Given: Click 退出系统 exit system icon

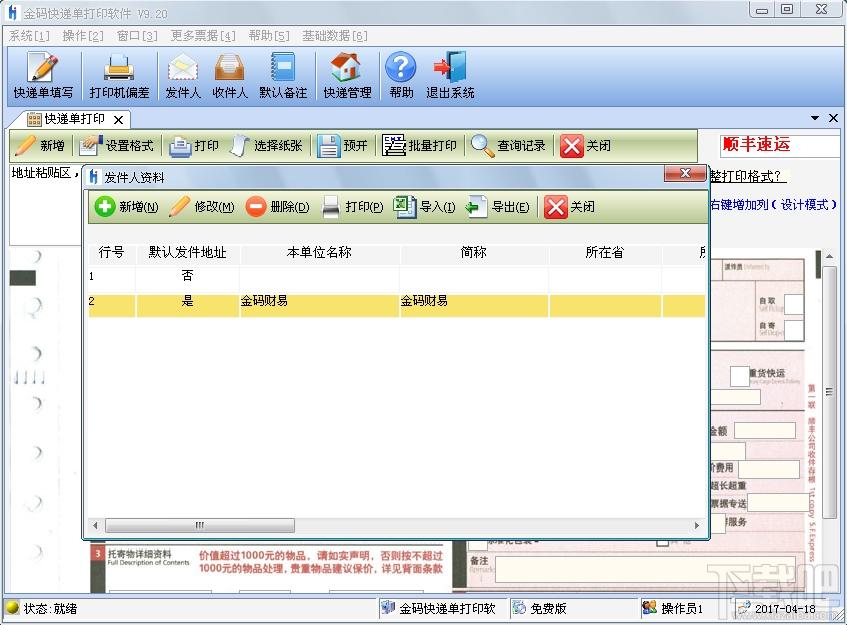Looking at the screenshot, I should pyautogui.click(x=449, y=76).
